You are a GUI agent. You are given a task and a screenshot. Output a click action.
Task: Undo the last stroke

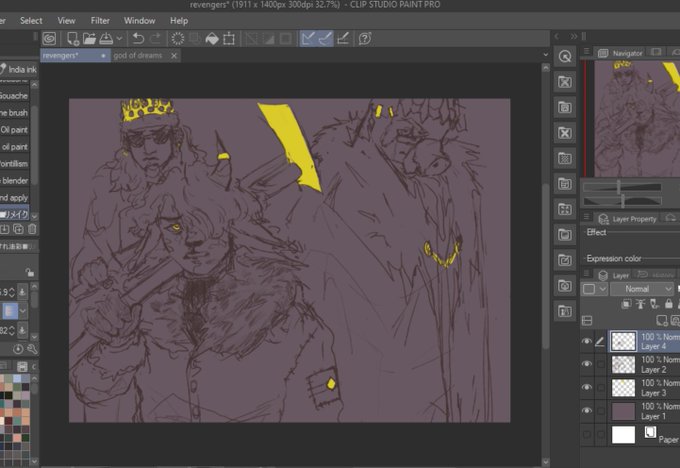coord(138,39)
